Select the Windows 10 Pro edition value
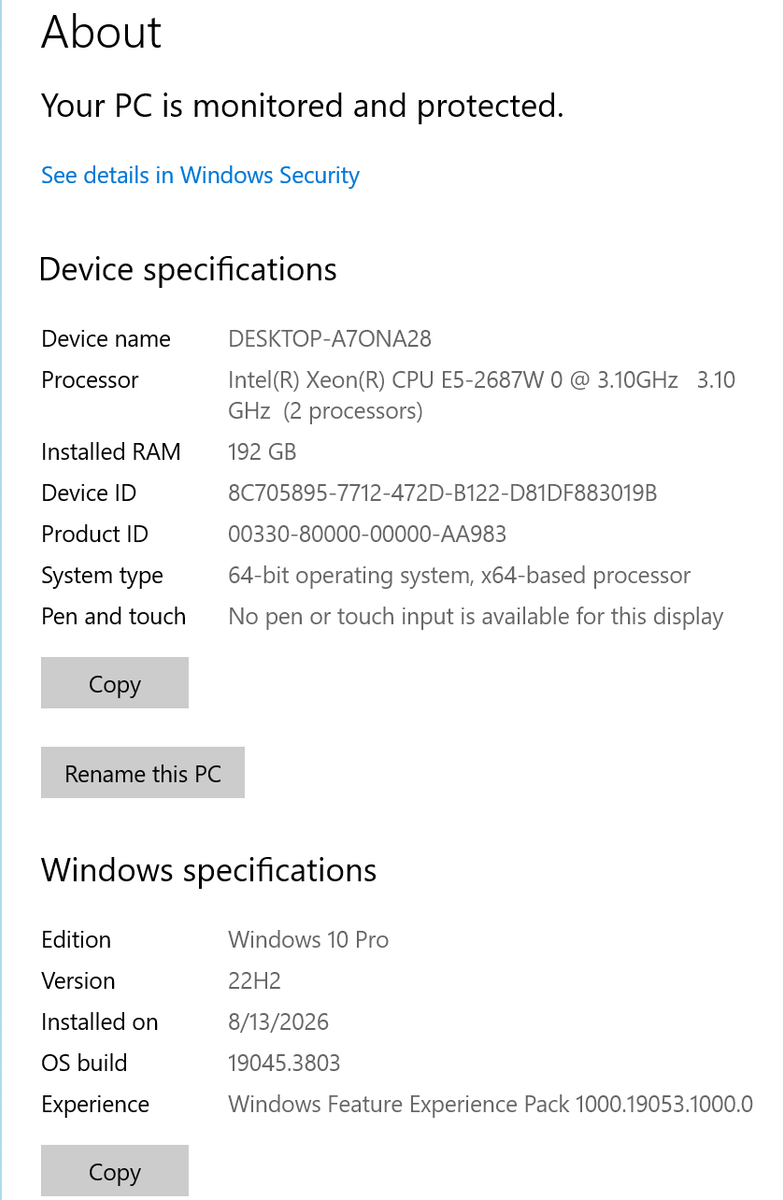The image size is (783, 1200). [x=308, y=940]
